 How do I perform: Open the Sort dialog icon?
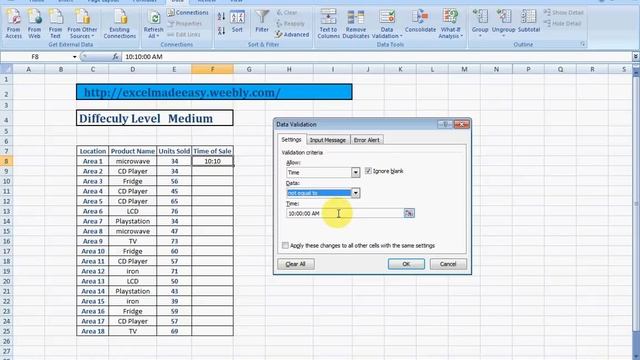pos(237,22)
